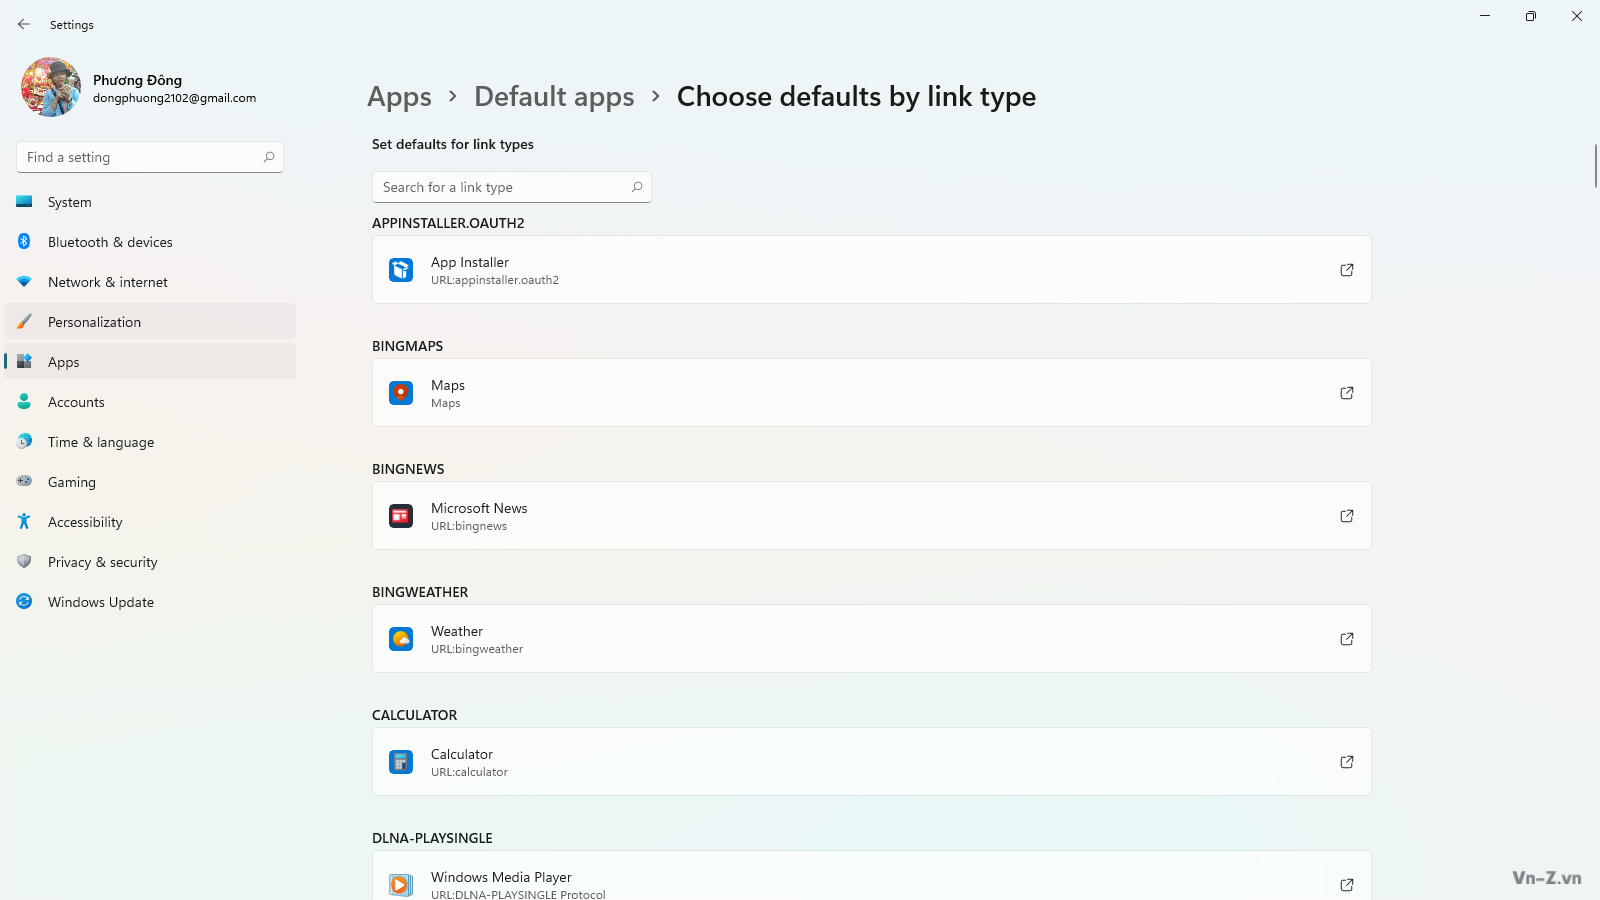The width and height of the screenshot is (1600, 900).
Task: Click the magnifier in link type search
Action: tap(637, 187)
